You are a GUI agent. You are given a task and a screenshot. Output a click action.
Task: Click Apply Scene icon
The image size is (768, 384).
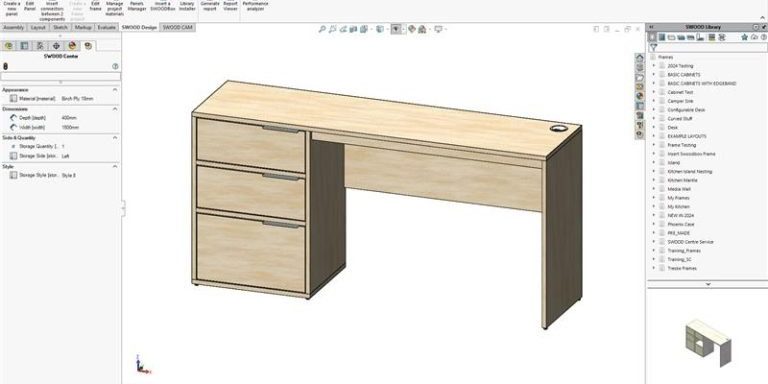(422, 29)
